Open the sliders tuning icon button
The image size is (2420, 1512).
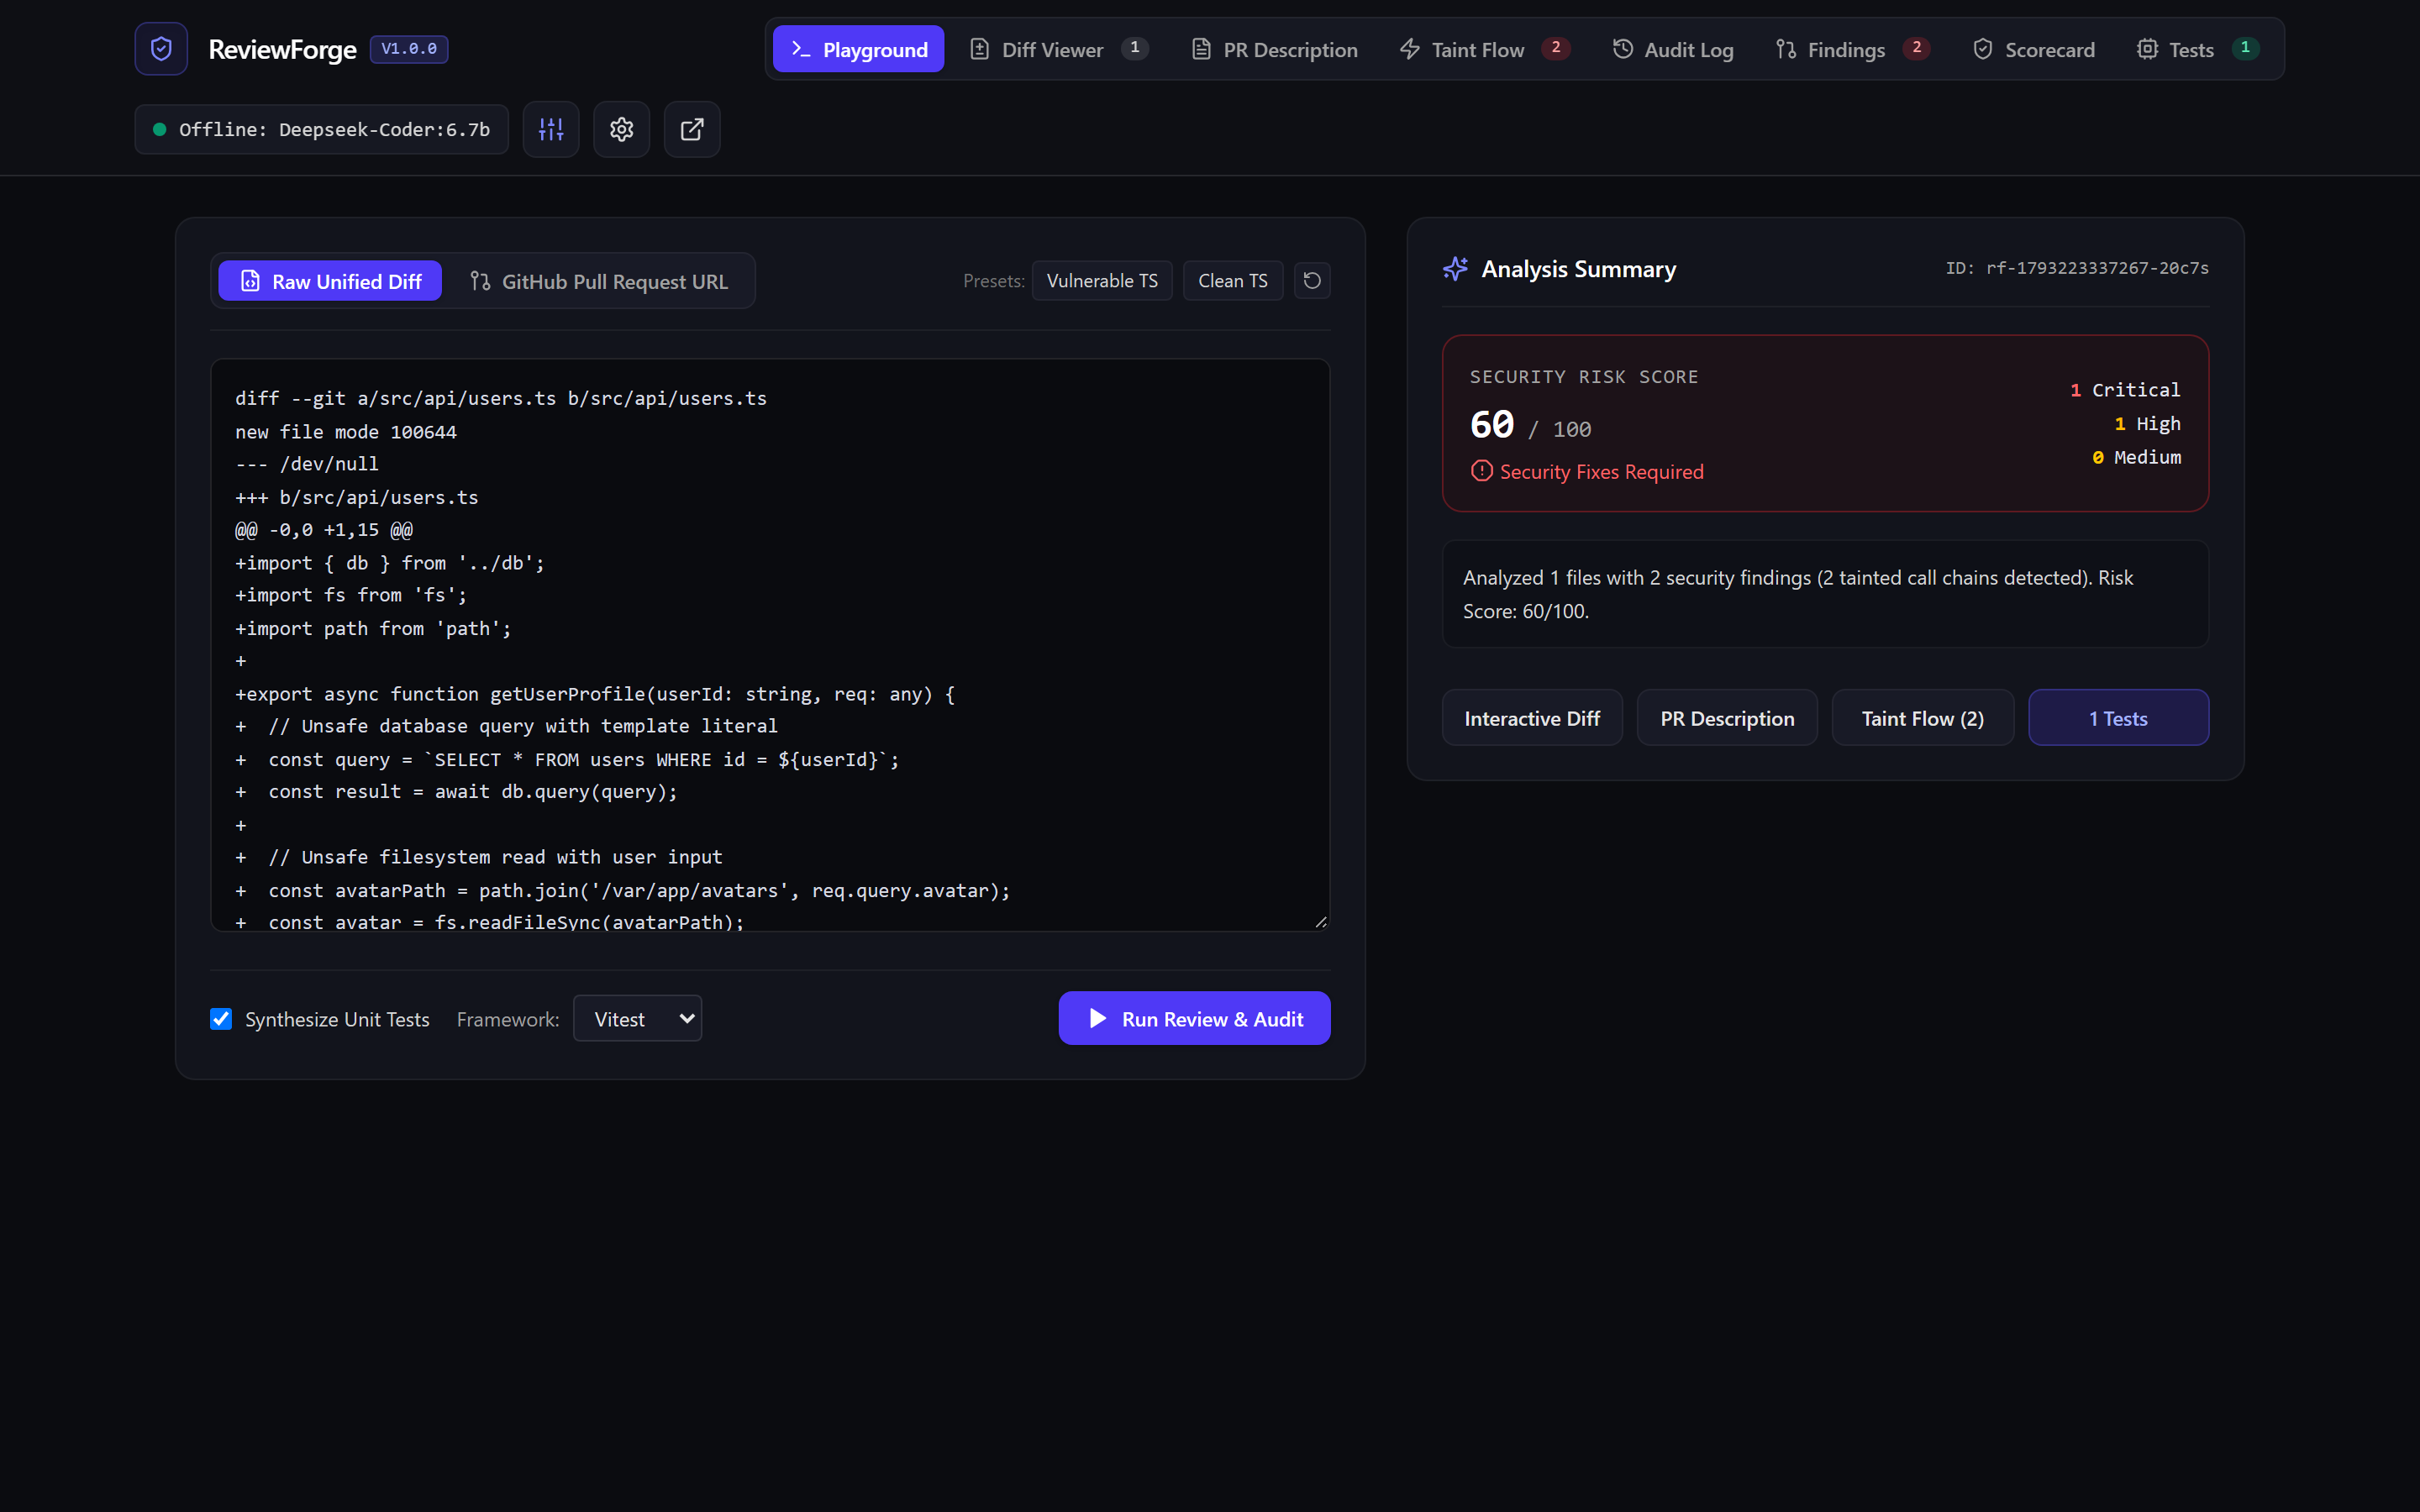point(551,129)
